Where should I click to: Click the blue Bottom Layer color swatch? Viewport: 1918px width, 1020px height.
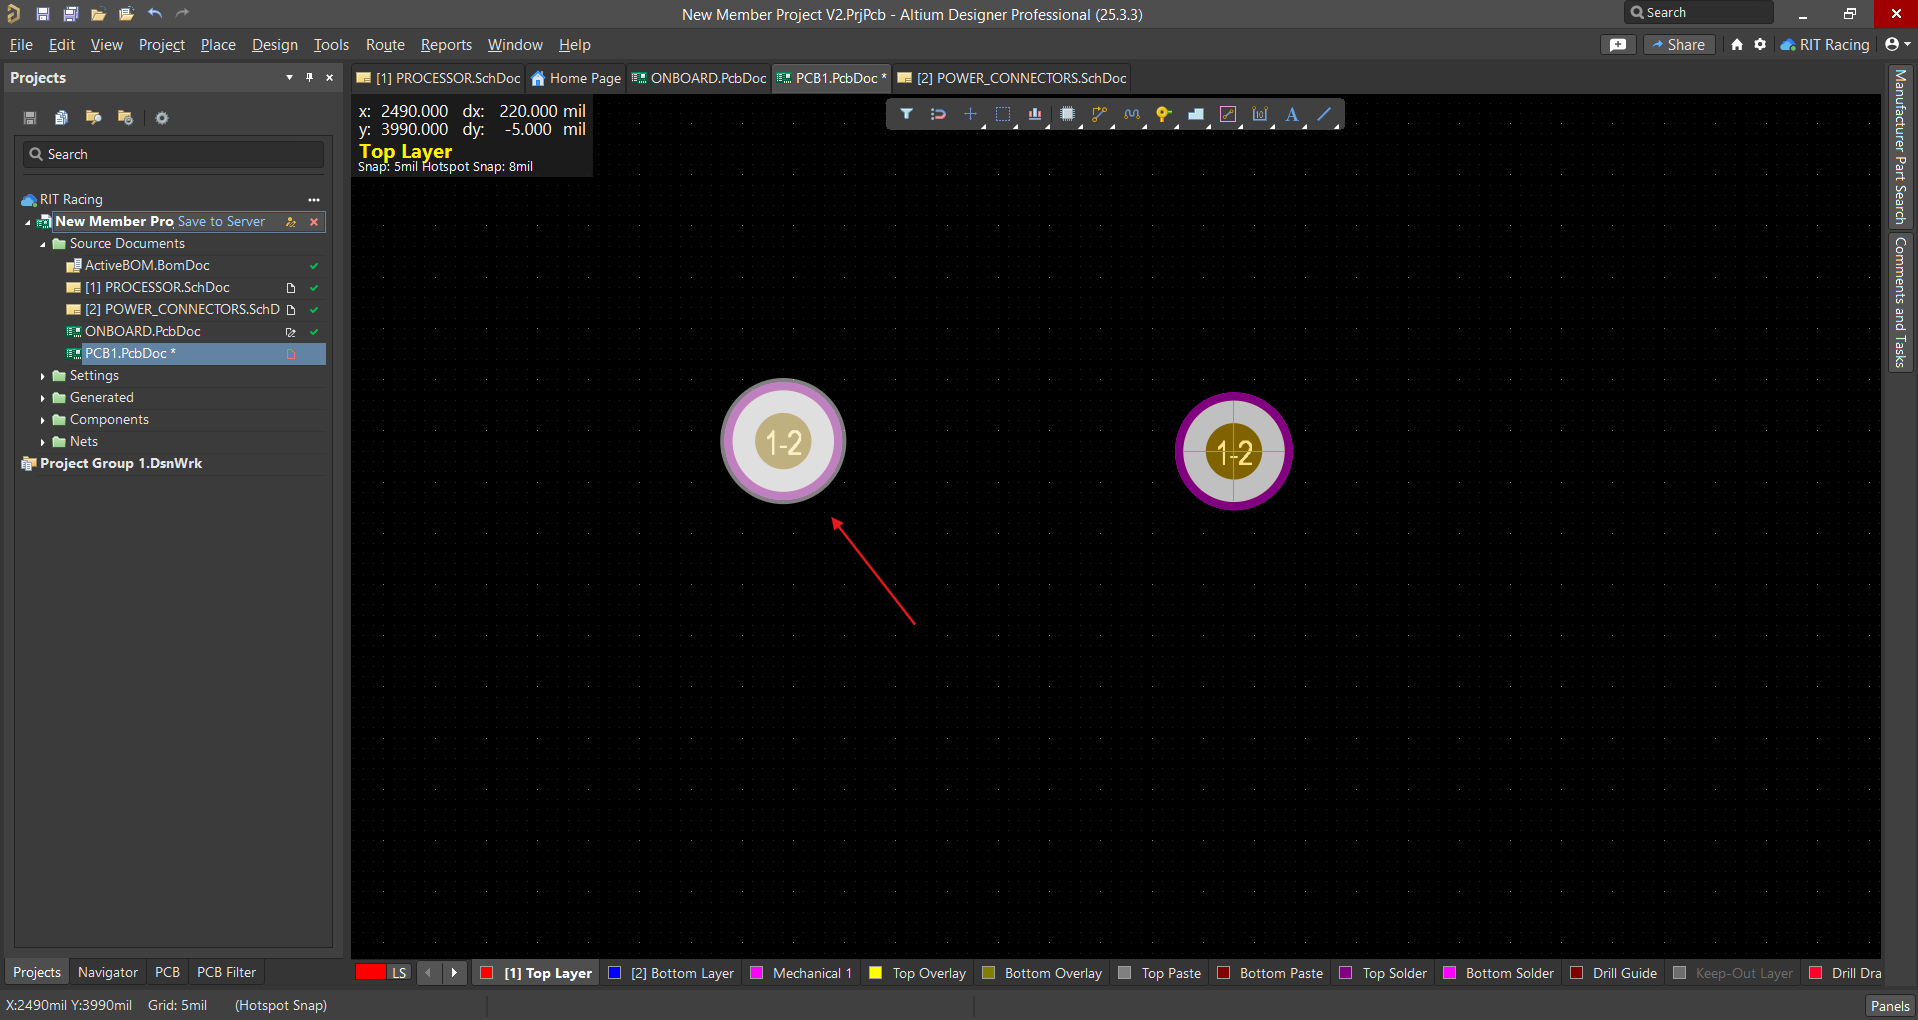pyautogui.click(x=615, y=973)
